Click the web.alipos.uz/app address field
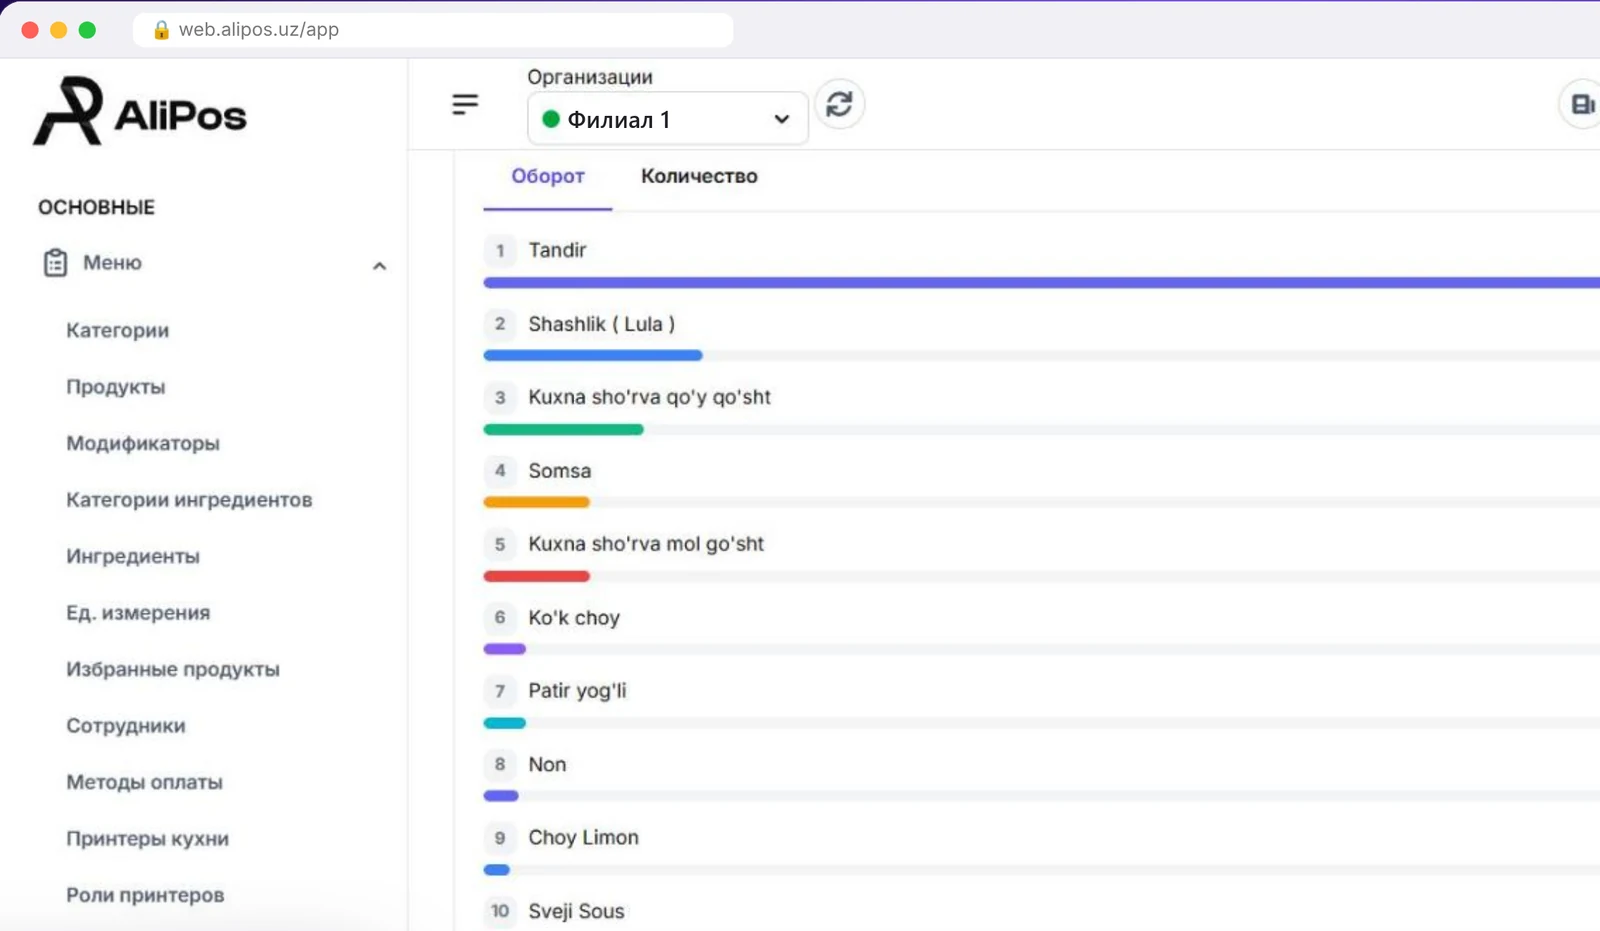Viewport: 1600px width, 931px height. tap(433, 30)
